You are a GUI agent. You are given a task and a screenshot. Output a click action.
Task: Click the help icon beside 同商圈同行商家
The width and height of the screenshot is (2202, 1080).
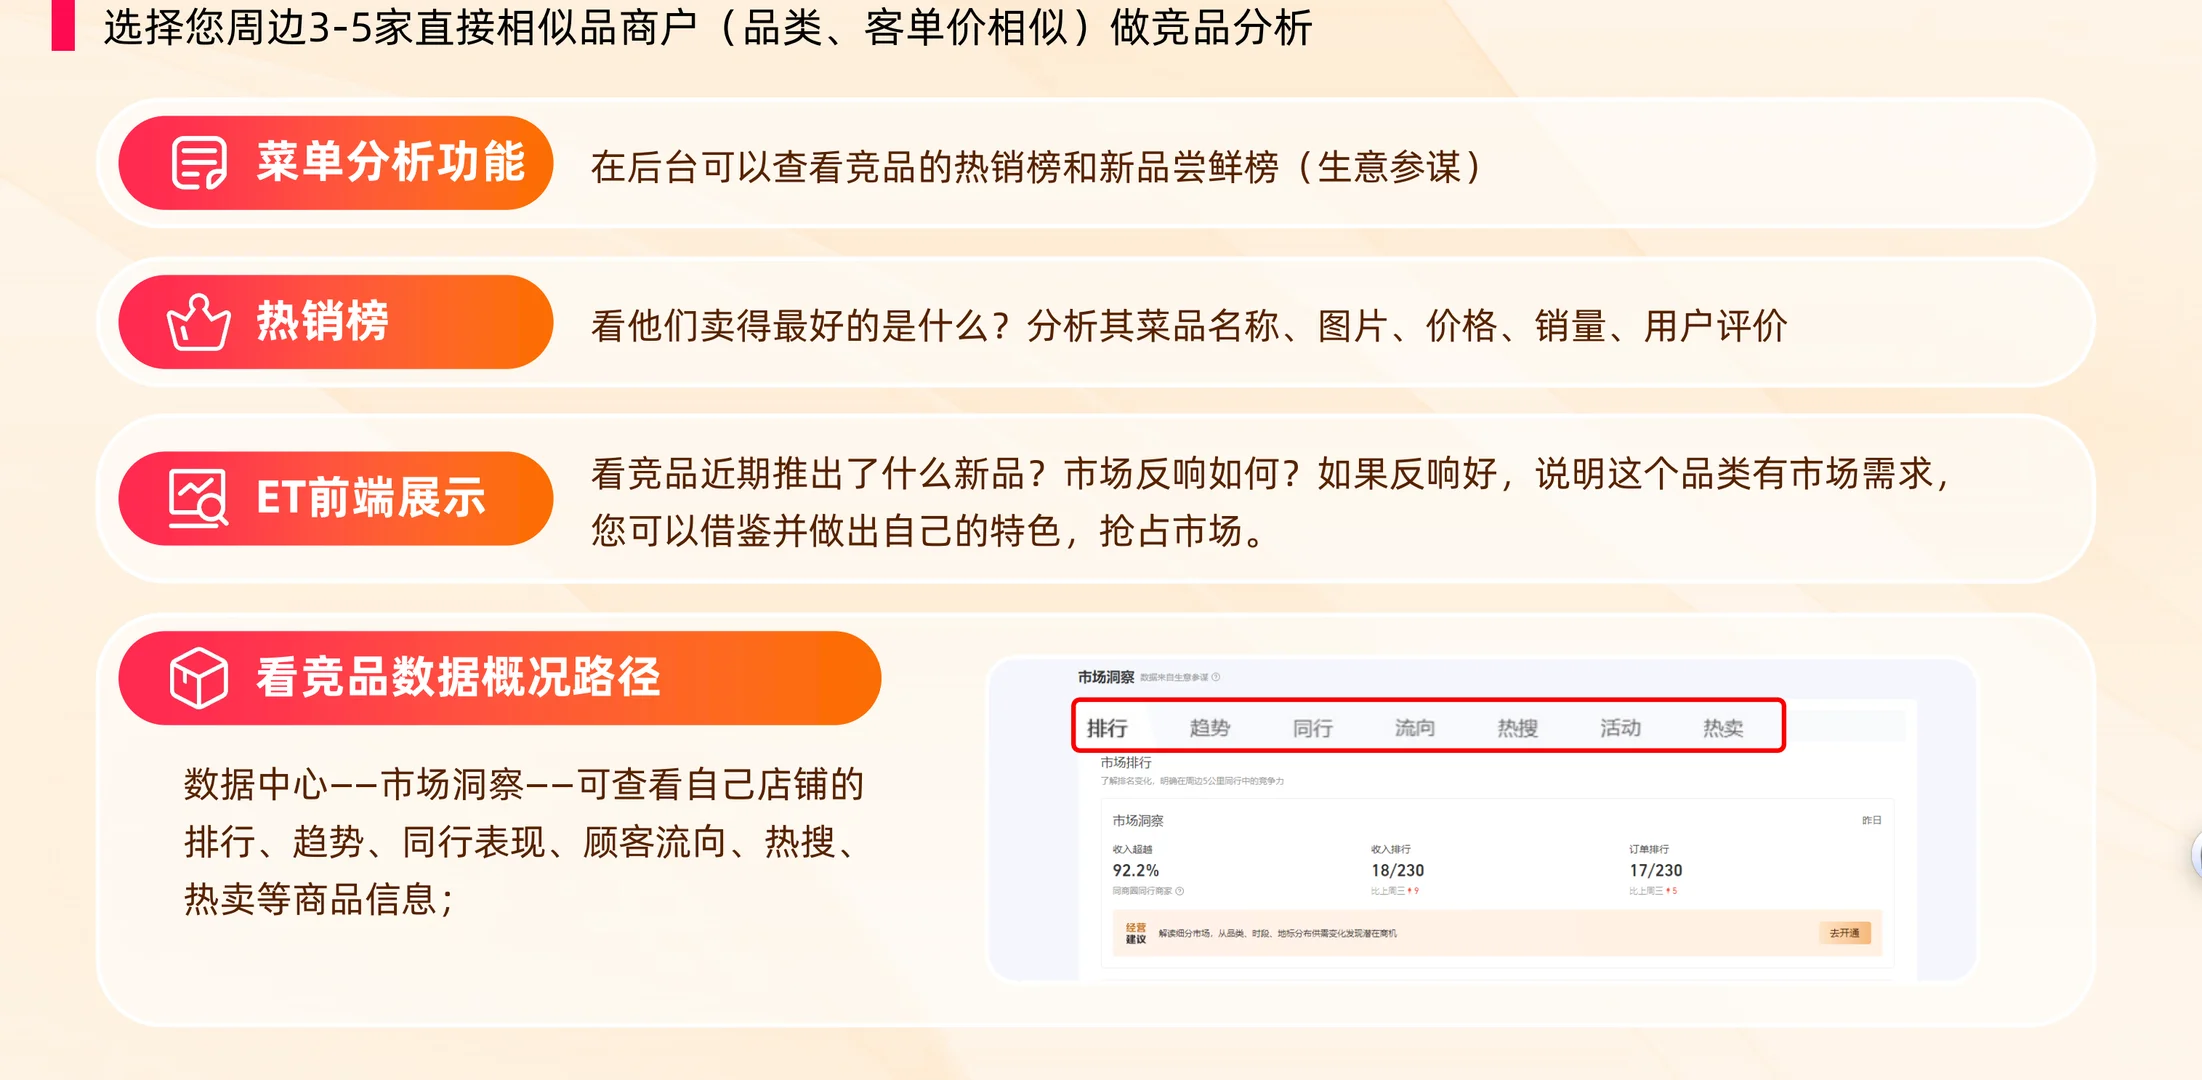click(1180, 891)
